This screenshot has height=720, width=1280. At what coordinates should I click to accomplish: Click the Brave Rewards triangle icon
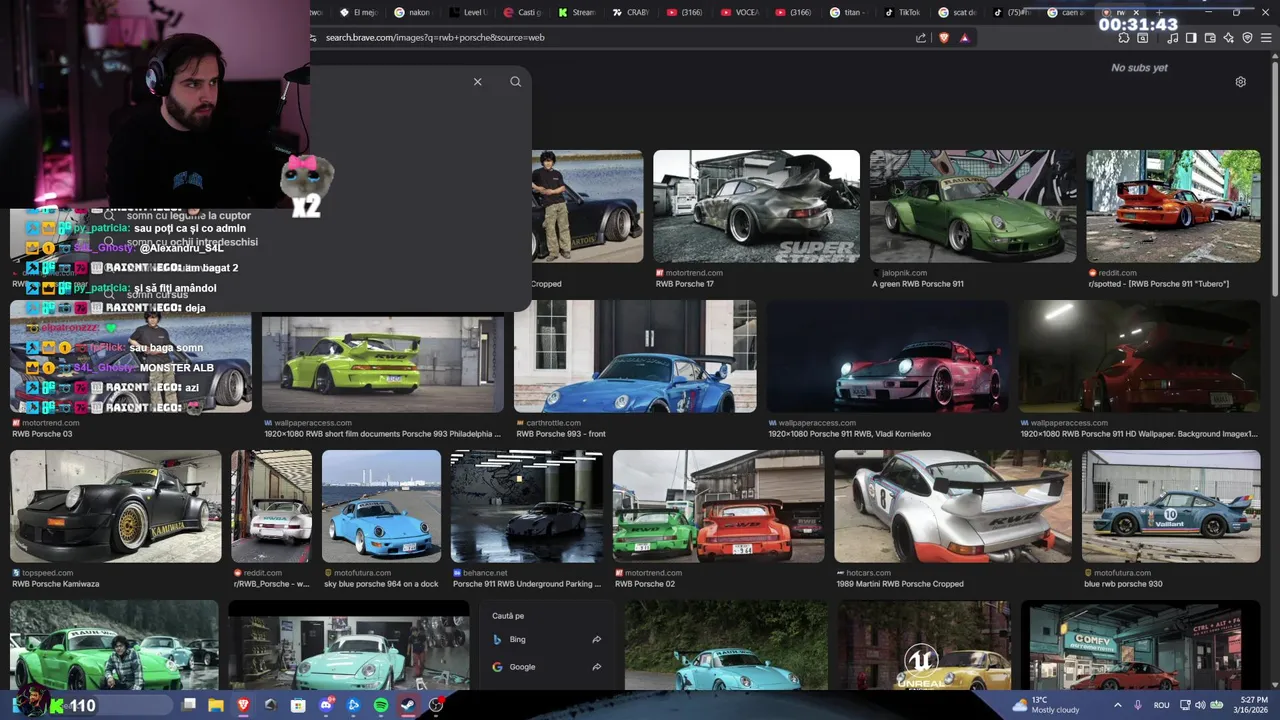[x=965, y=38]
